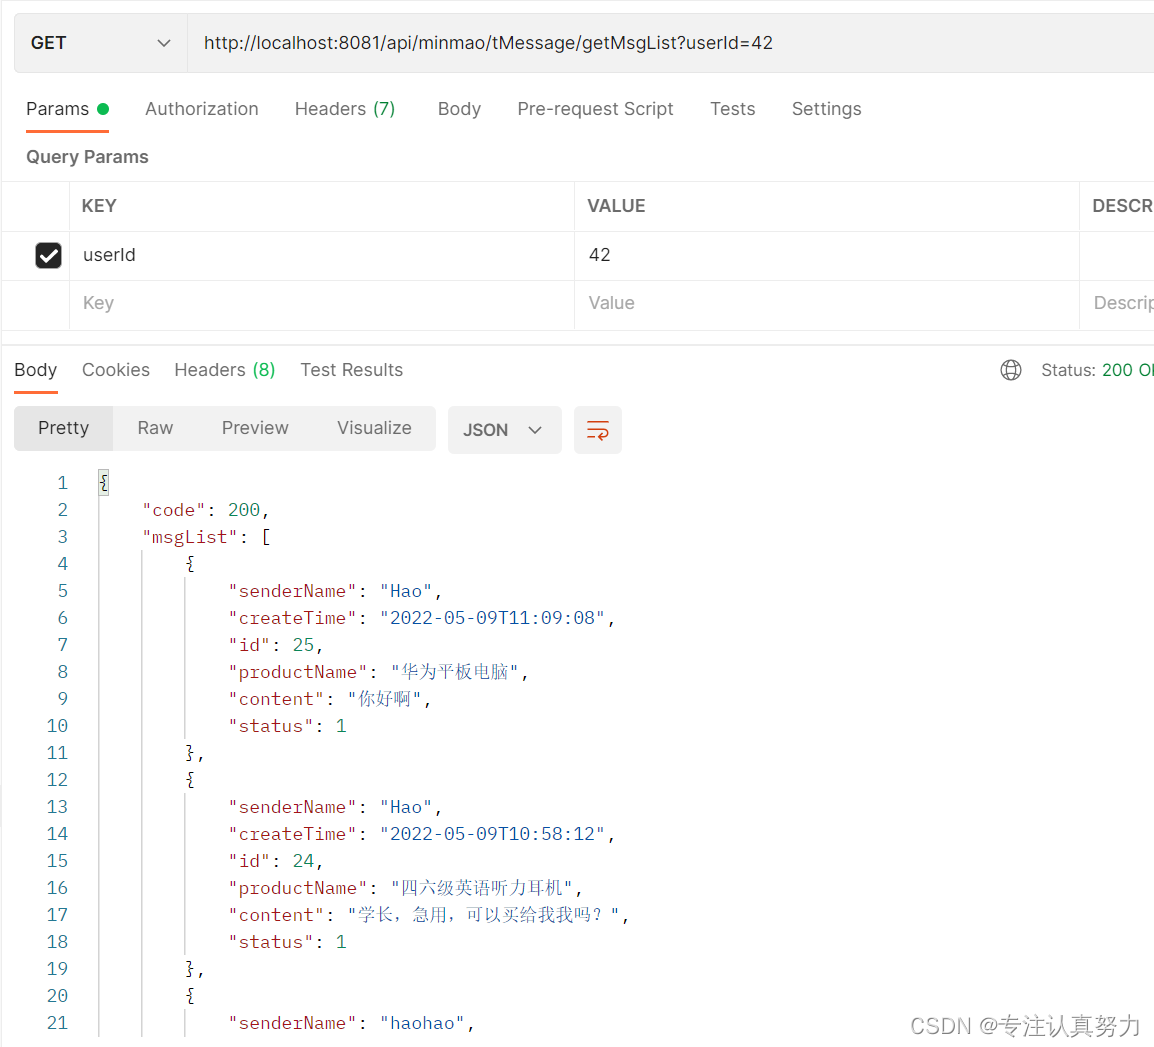The width and height of the screenshot is (1154, 1047).
Task: Click the Query Params heading
Action: click(x=87, y=157)
